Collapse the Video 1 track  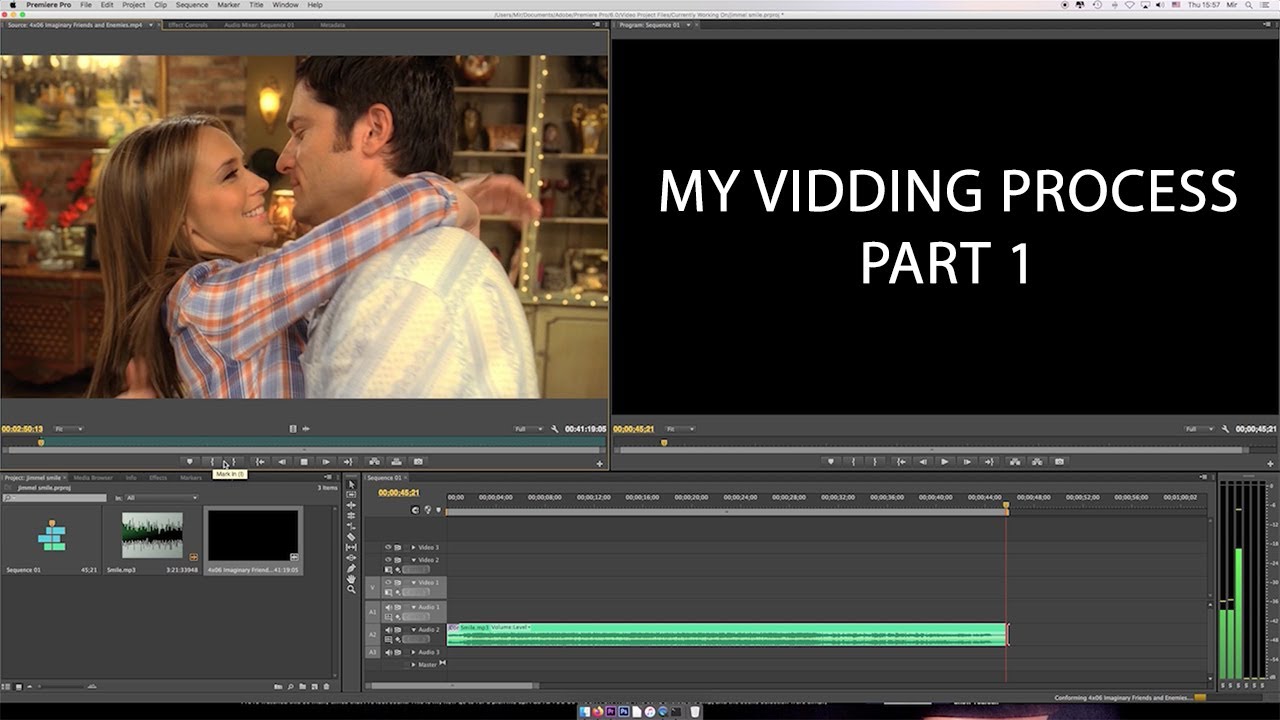(413, 582)
